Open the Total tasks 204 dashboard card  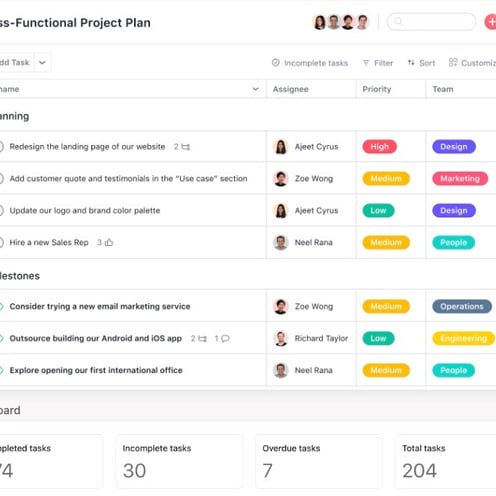pos(446,461)
